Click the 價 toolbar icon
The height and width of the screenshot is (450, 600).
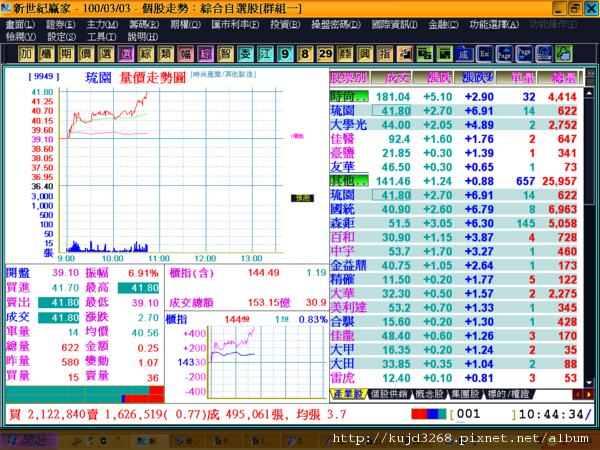(86, 54)
